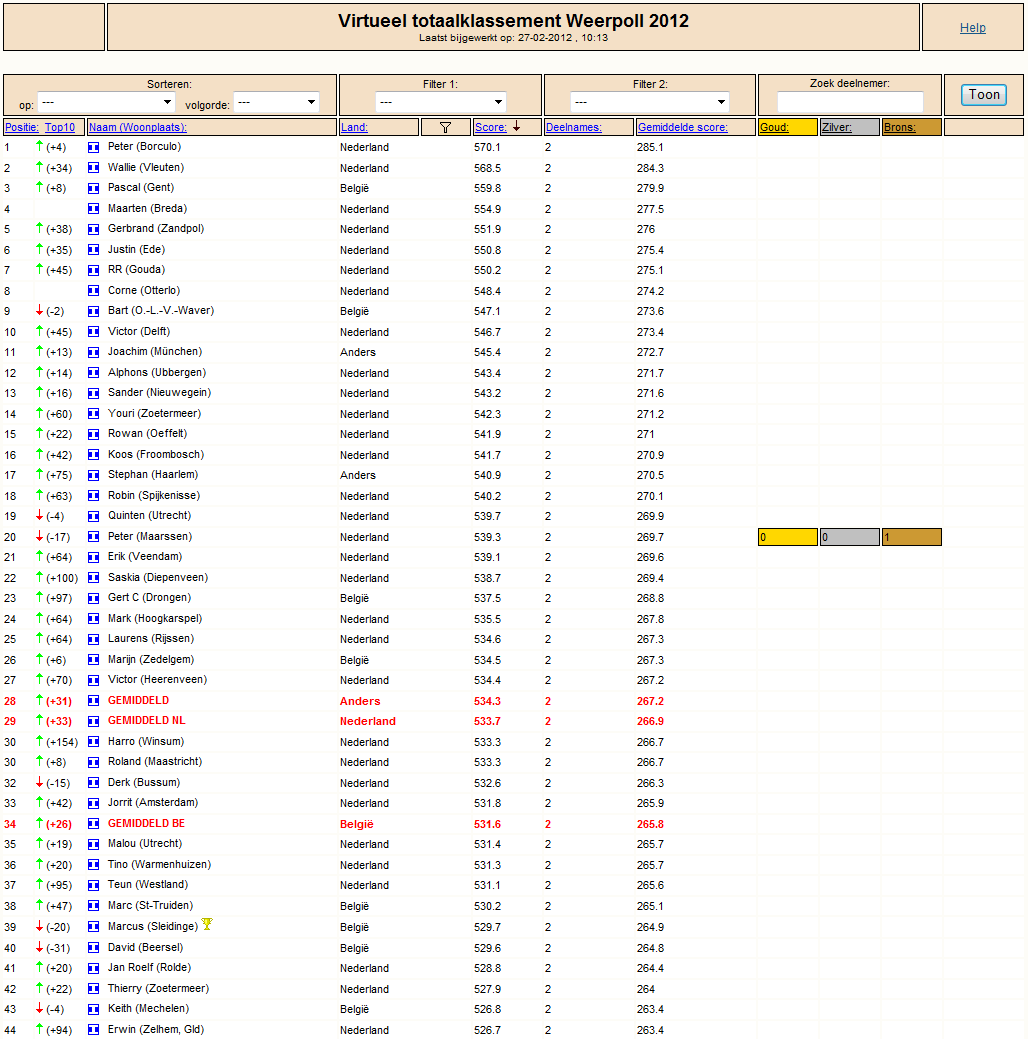Click average score '285.1'
Screen dimensions: 1028x1039
click(650, 147)
